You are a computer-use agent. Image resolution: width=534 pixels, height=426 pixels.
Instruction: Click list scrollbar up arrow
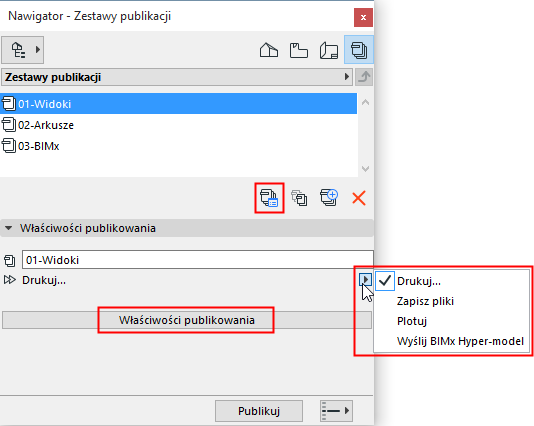tap(365, 102)
